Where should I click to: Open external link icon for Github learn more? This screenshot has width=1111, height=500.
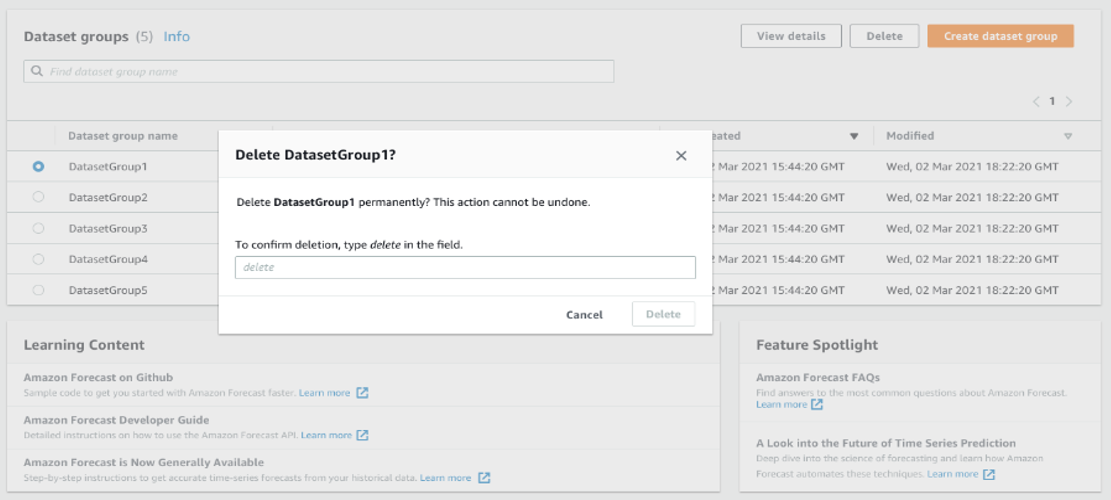(362, 392)
